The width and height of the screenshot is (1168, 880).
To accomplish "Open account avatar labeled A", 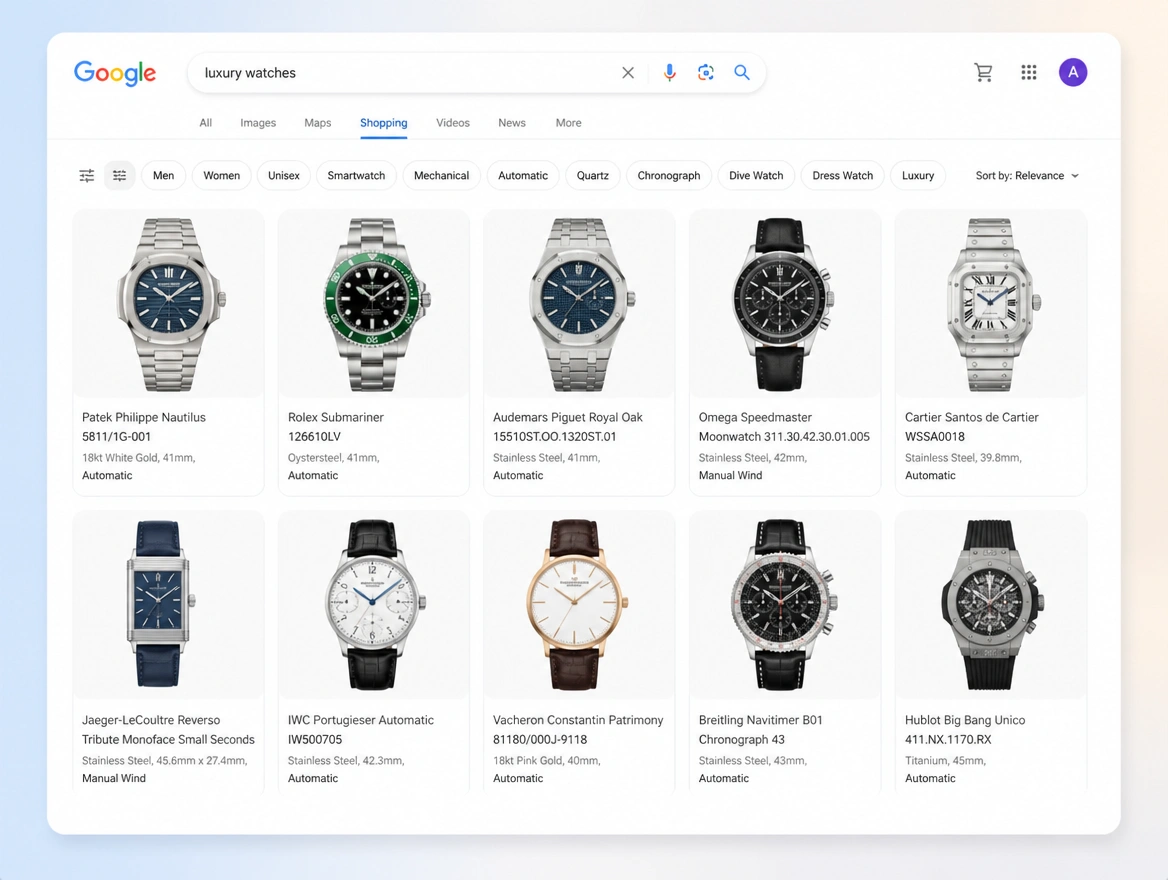I will pyautogui.click(x=1073, y=72).
